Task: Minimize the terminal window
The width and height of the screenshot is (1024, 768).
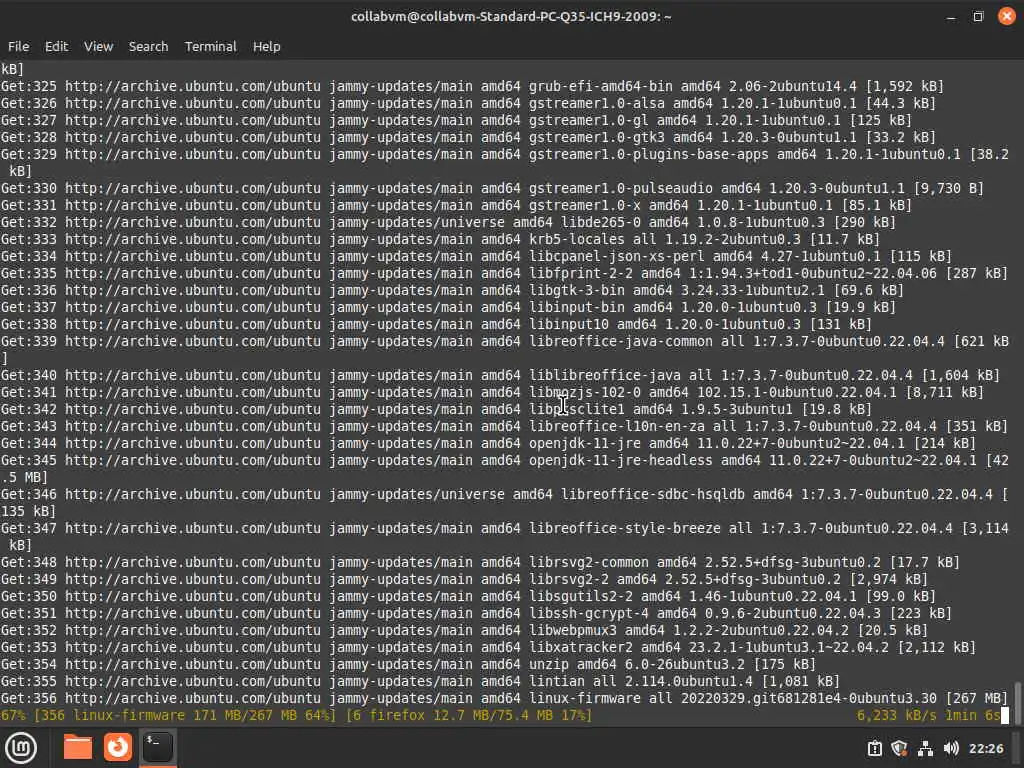Action: point(951,16)
